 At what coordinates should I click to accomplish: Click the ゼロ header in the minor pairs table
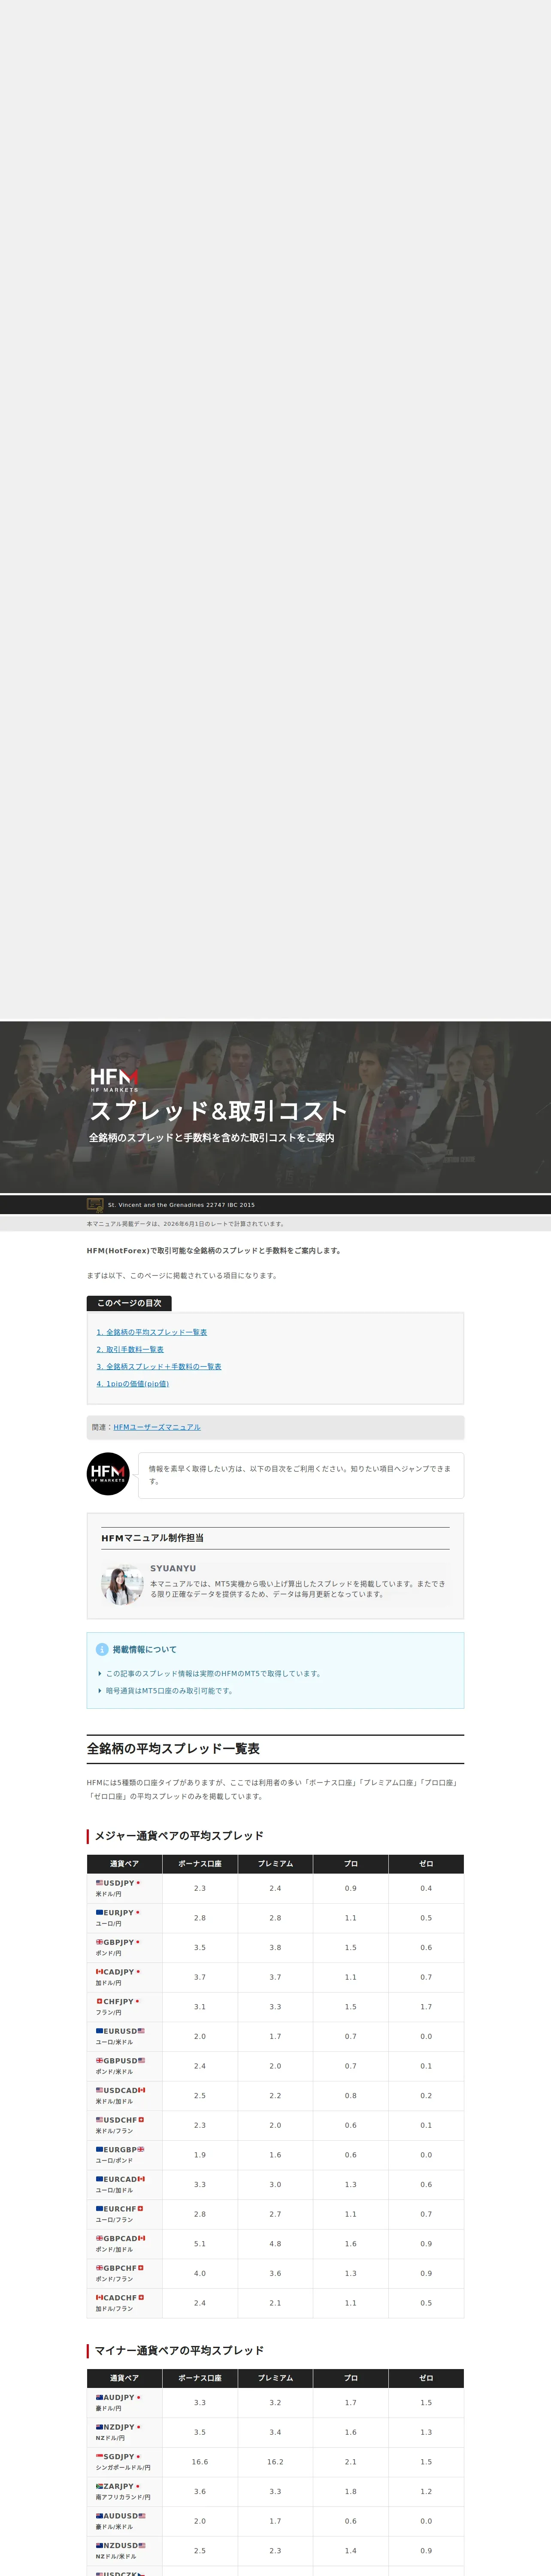tap(426, 2378)
